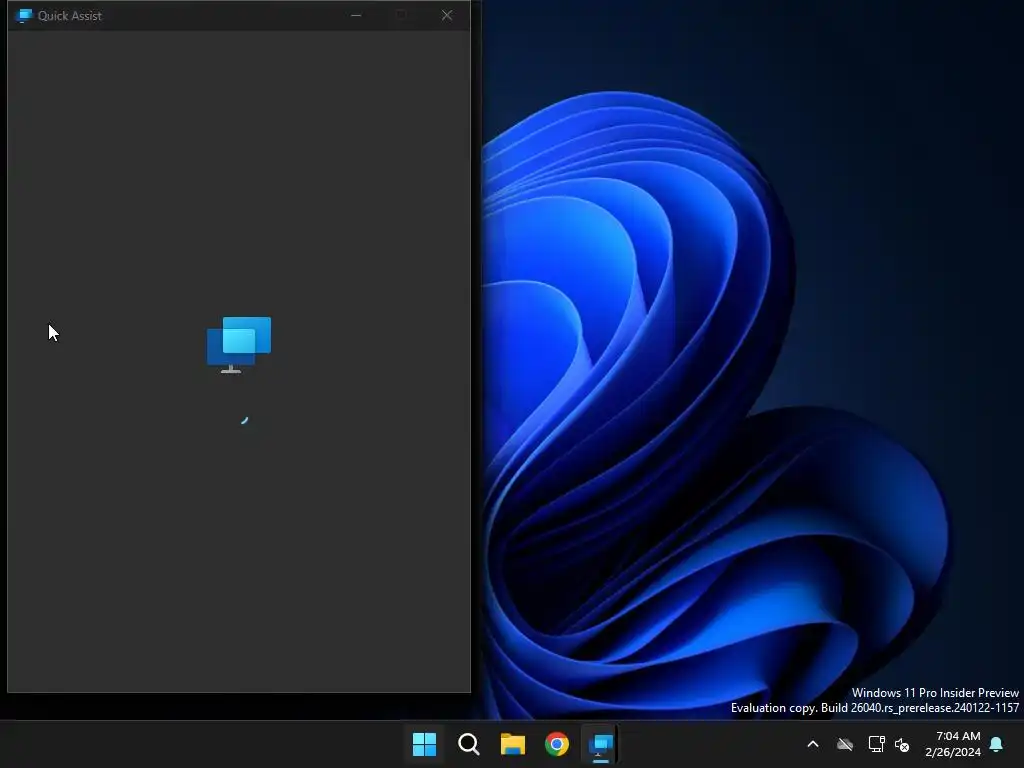Launch File Explorer from taskbar
1024x768 pixels.
tap(513, 744)
